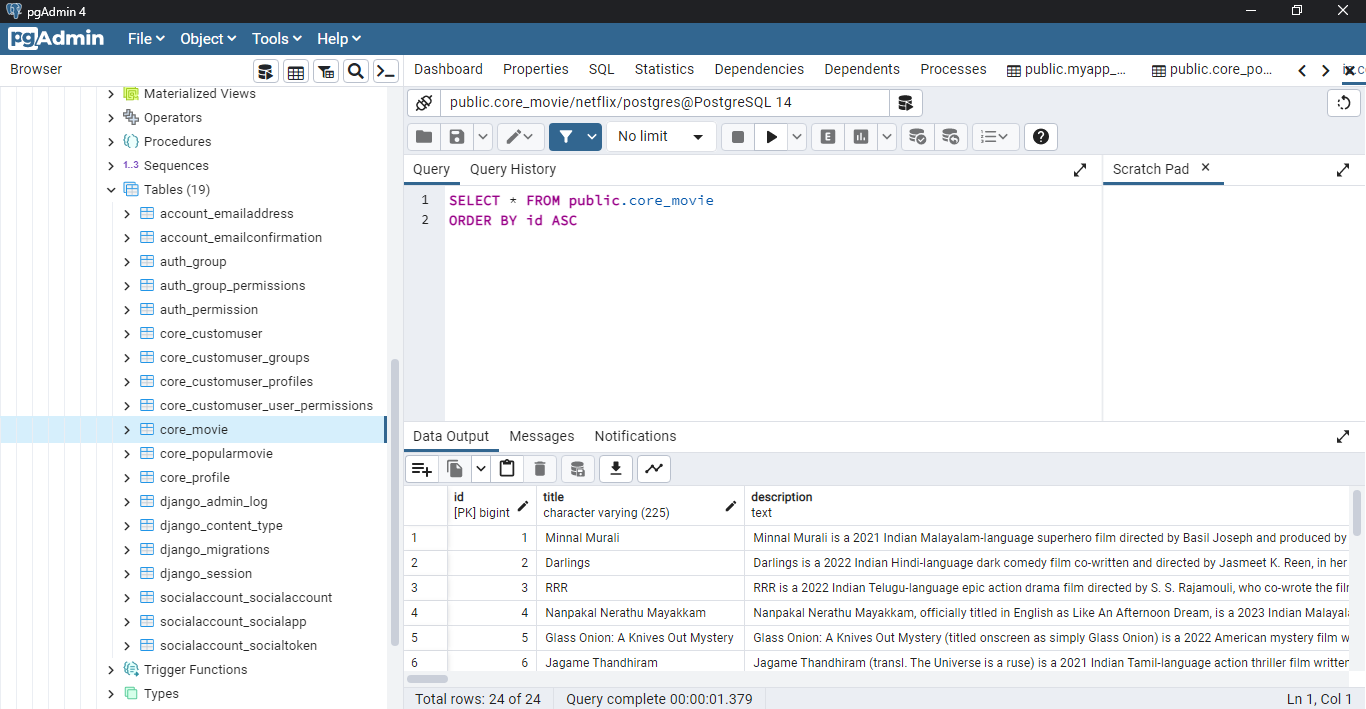Switch to the Query History tab
The image size is (1366, 709).
click(x=513, y=169)
